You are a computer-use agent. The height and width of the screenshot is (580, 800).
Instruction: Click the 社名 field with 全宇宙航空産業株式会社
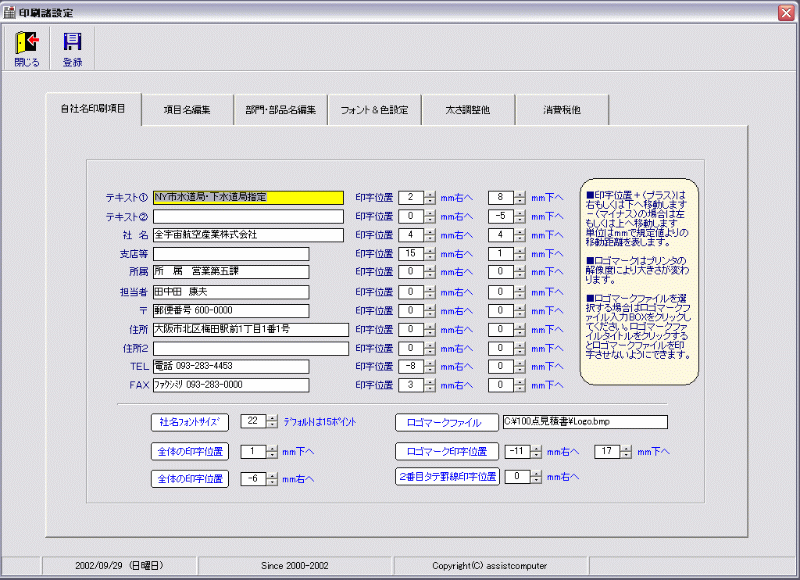[248, 235]
